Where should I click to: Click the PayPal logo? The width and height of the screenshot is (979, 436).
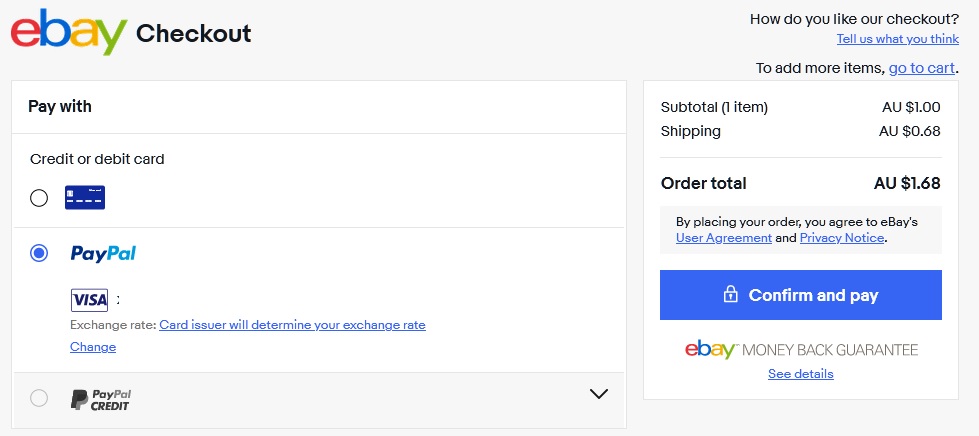pyautogui.click(x=103, y=254)
